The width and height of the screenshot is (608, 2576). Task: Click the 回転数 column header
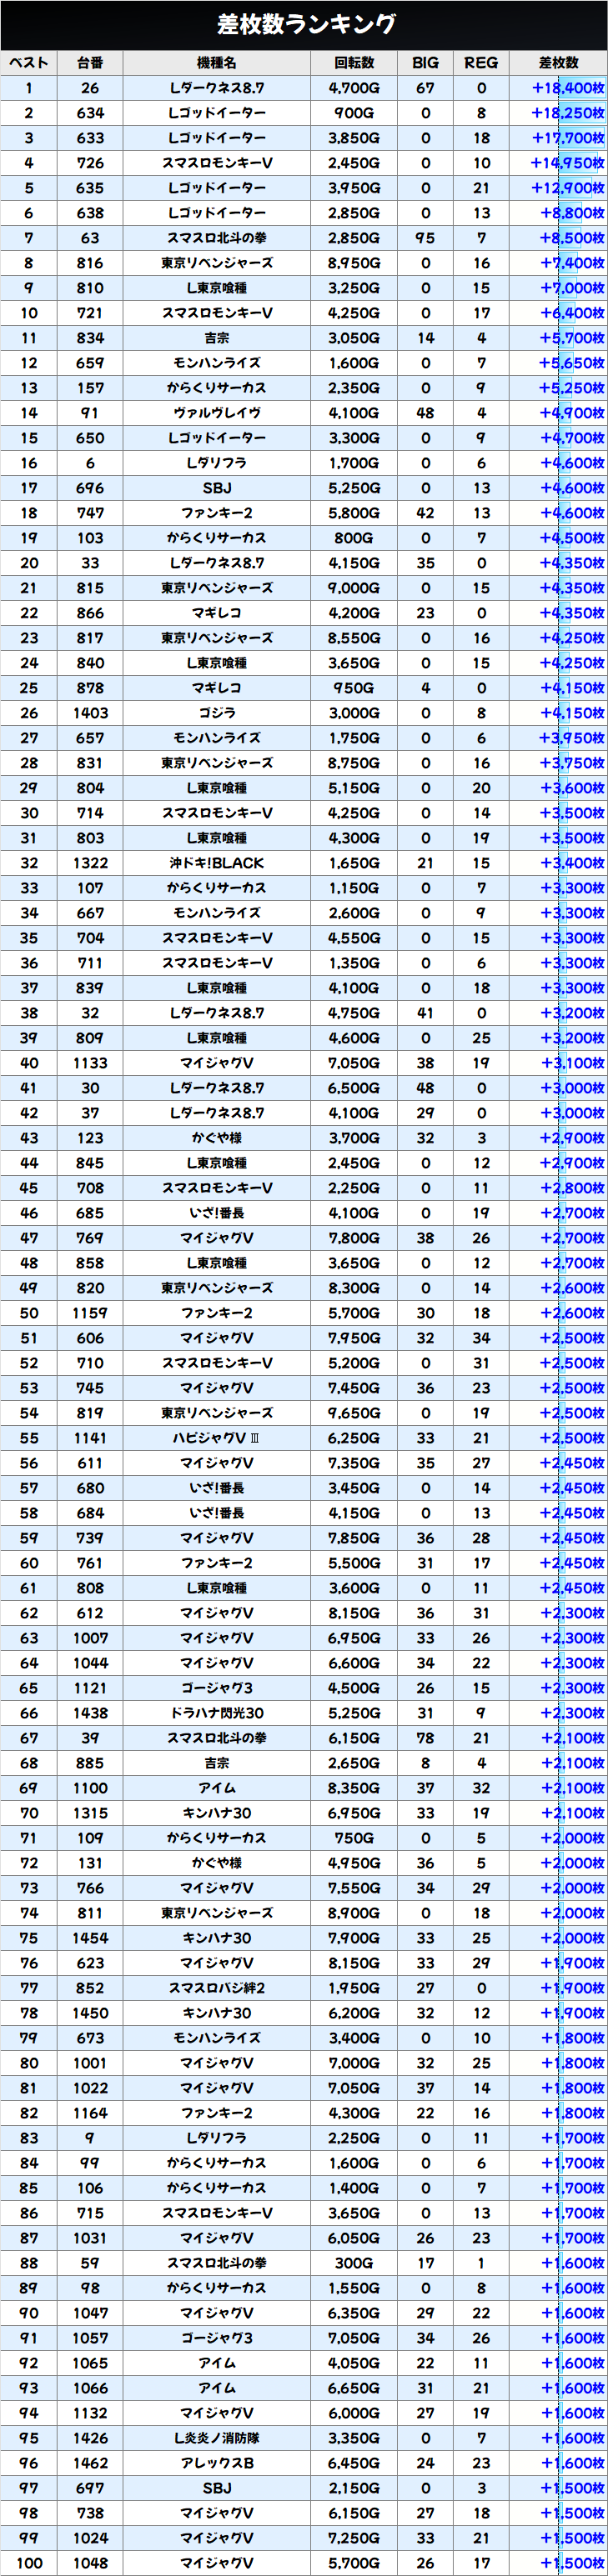(x=354, y=63)
